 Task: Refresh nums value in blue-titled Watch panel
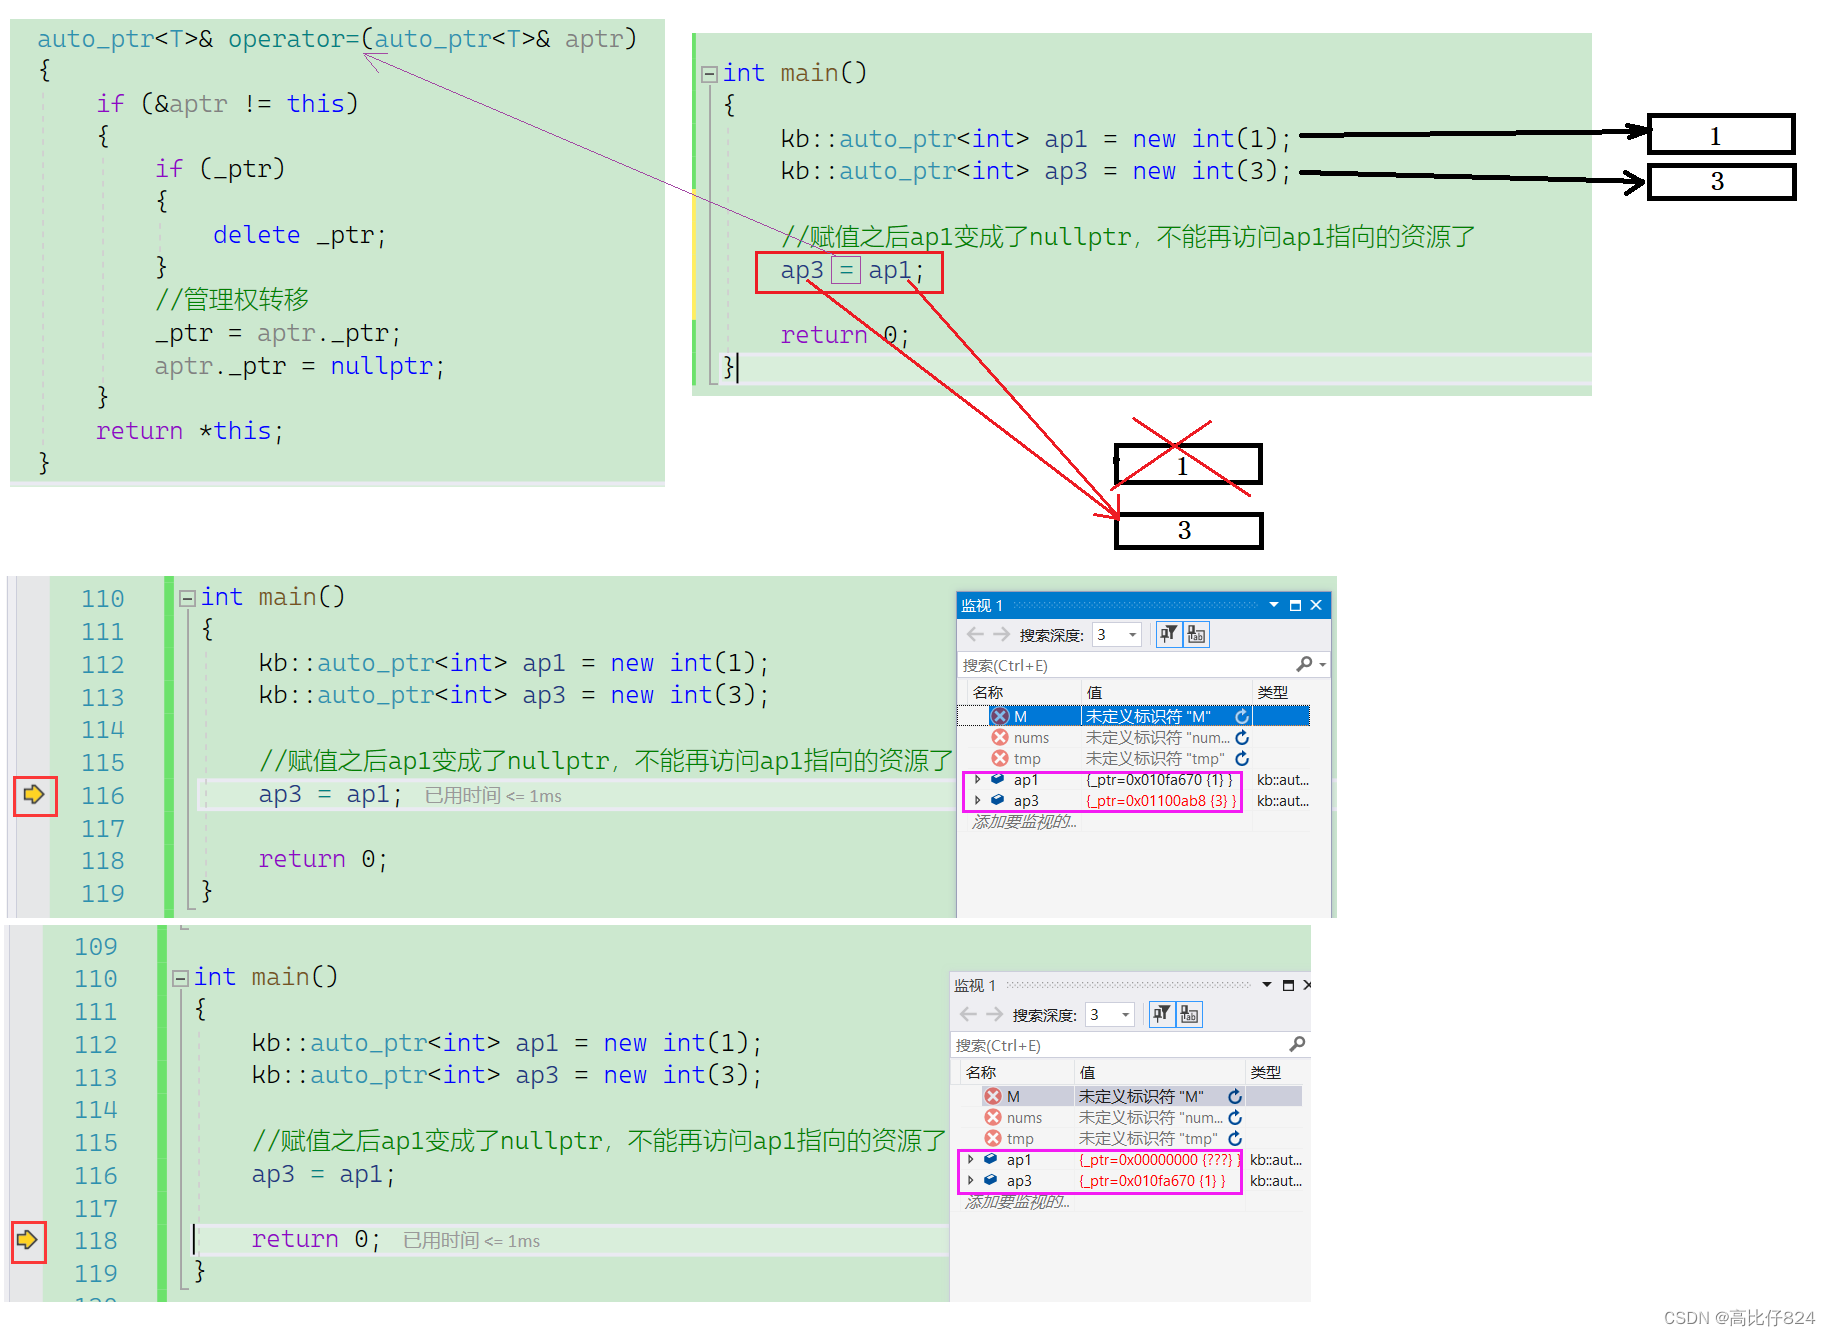point(1242,737)
